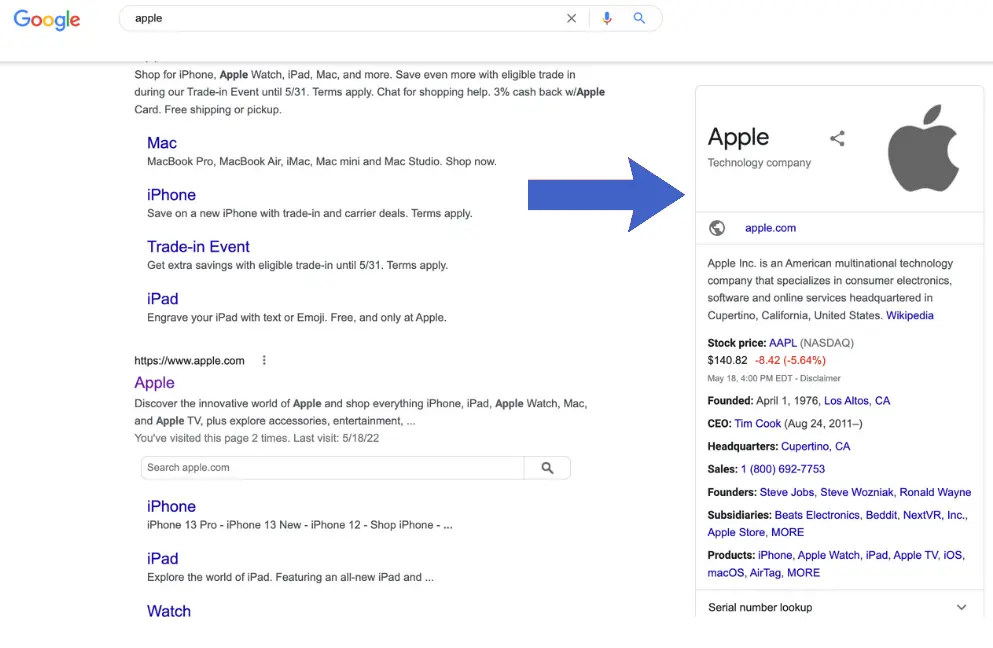
Task: Click Cupertino, CA headquarters link
Action: (815, 447)
